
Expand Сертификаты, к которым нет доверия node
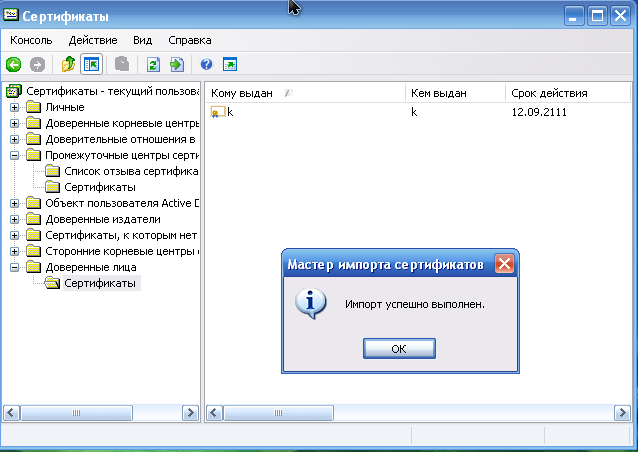(x=14, y=235)
